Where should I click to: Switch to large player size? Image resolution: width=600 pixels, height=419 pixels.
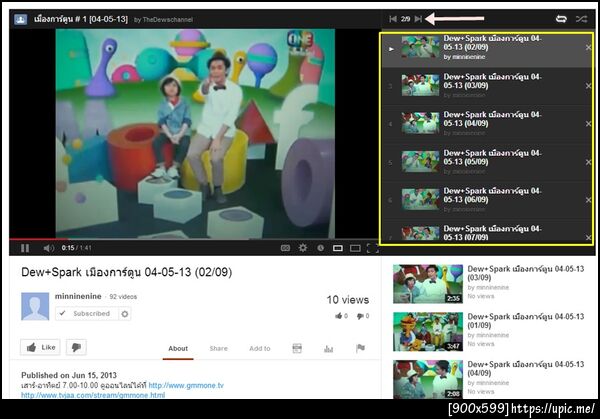point(355,248)
